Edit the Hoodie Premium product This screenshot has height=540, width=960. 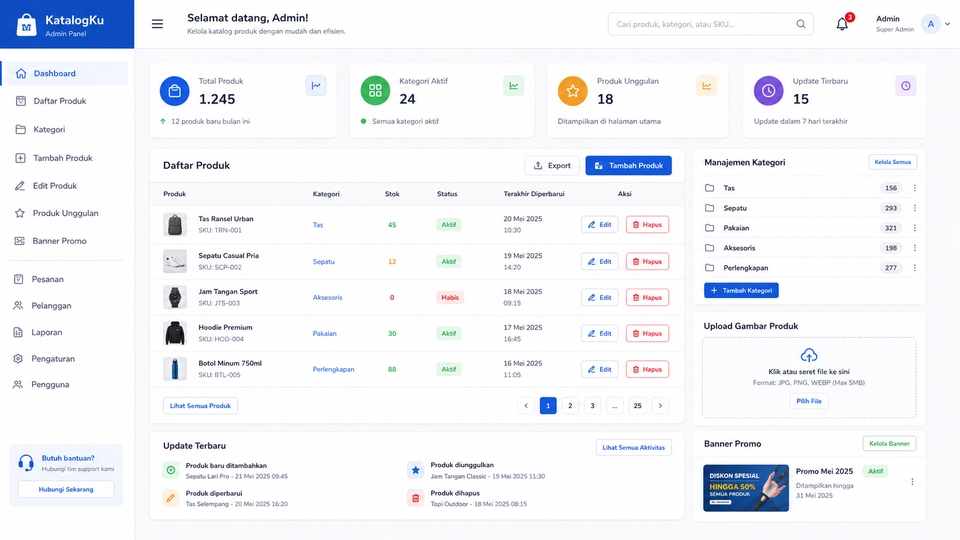tap(599, 334)
